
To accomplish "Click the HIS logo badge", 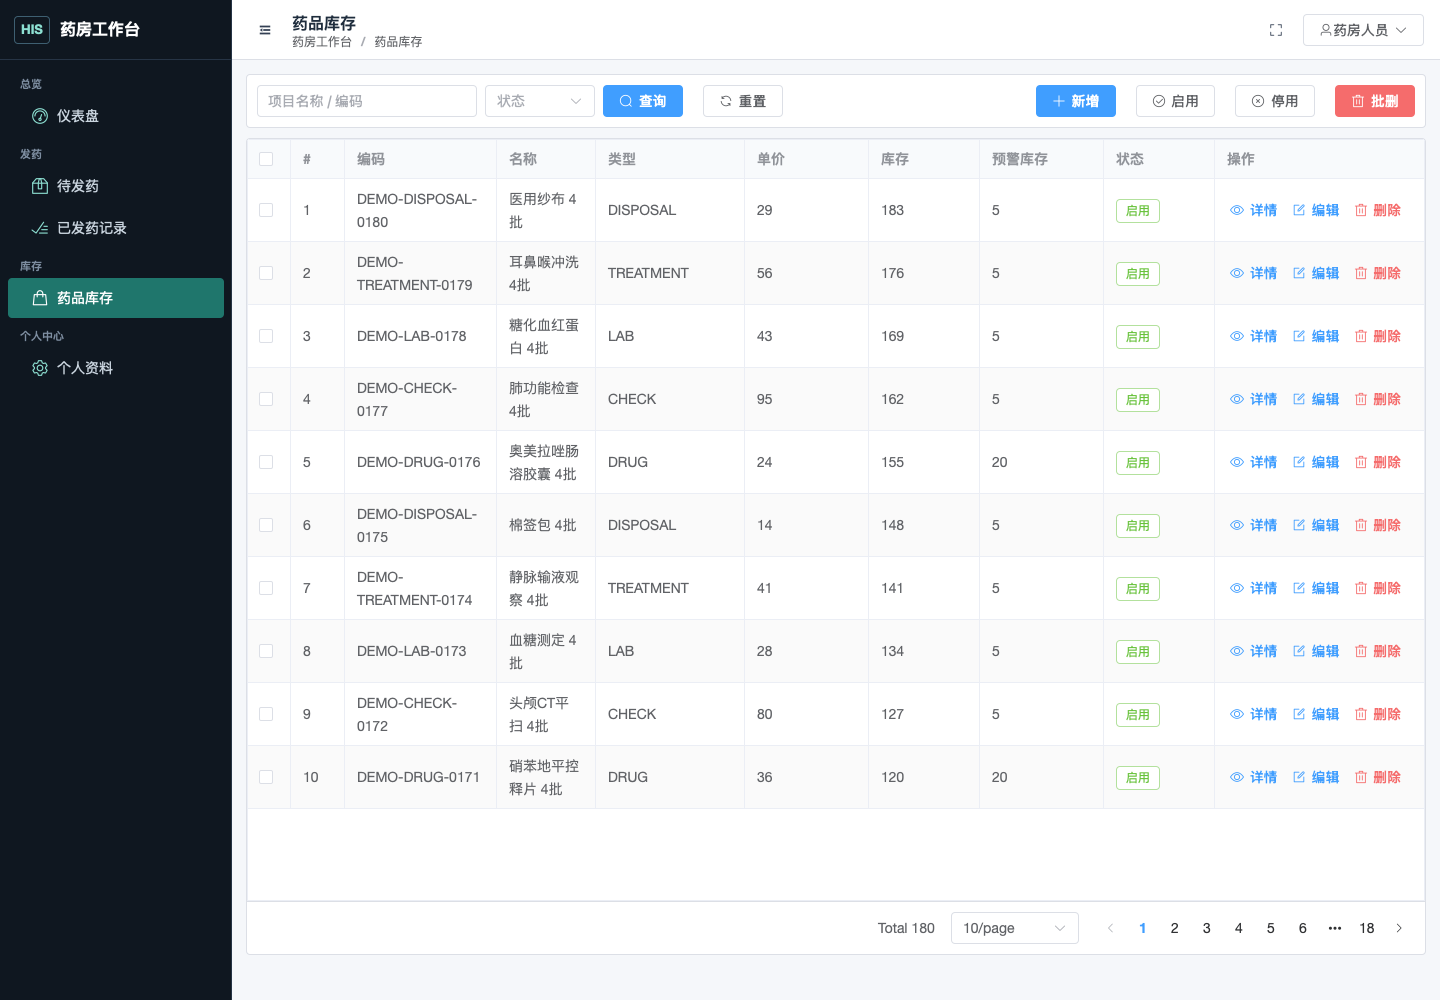I will coord(32,30).
